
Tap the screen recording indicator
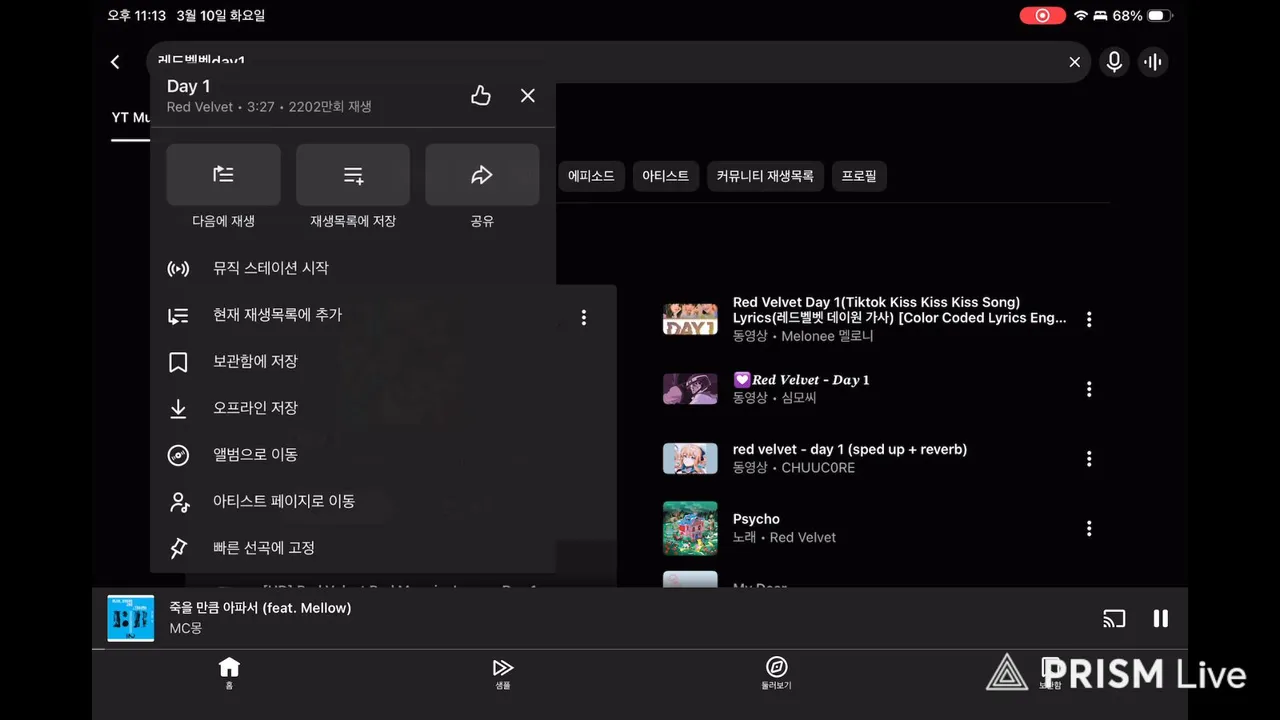(x=1042, y=16)
